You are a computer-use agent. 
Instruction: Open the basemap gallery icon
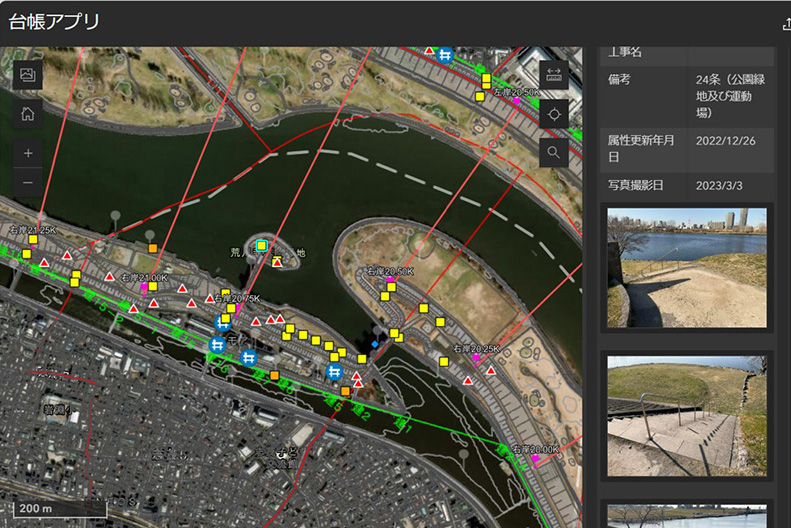pos(27,75)
